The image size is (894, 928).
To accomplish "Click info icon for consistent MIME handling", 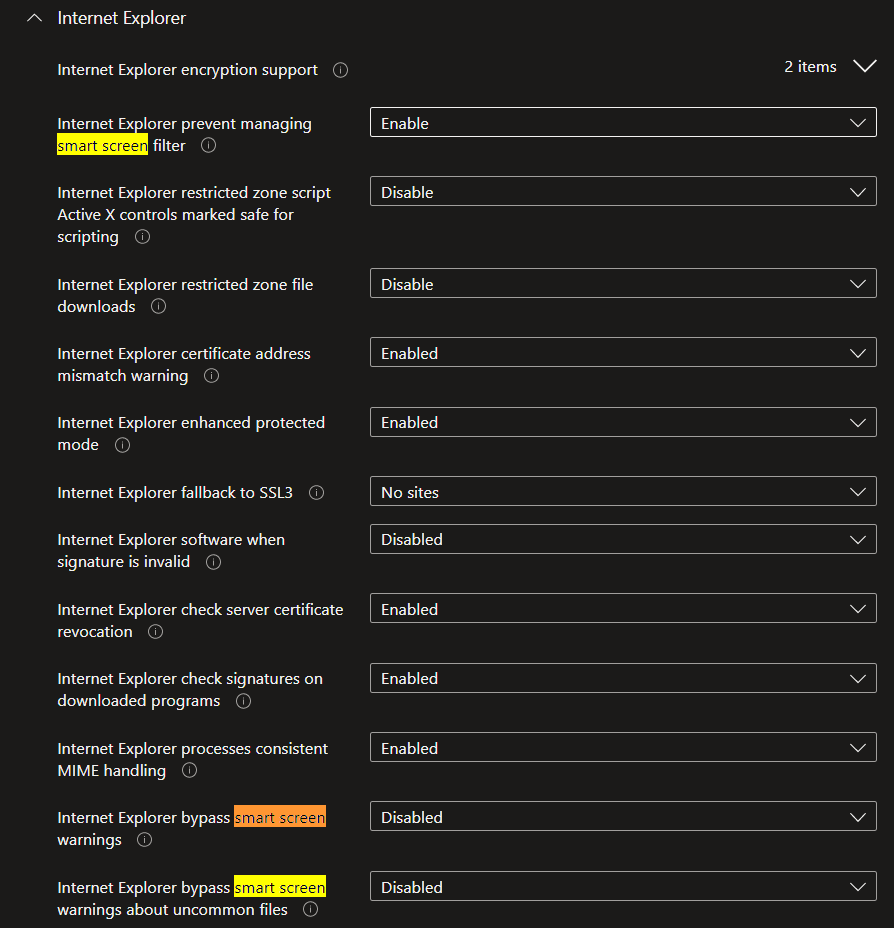I will pos(189,771).
